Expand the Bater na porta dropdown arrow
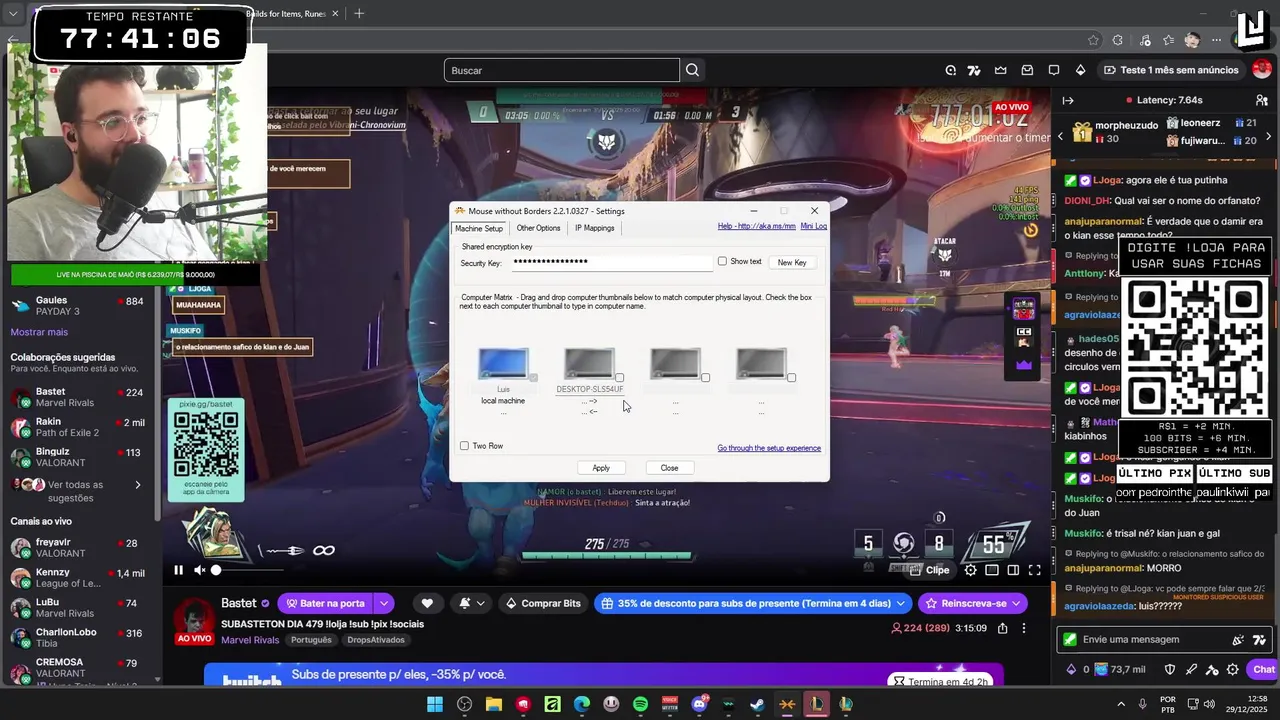The image size is (1280, 720). 383,603
